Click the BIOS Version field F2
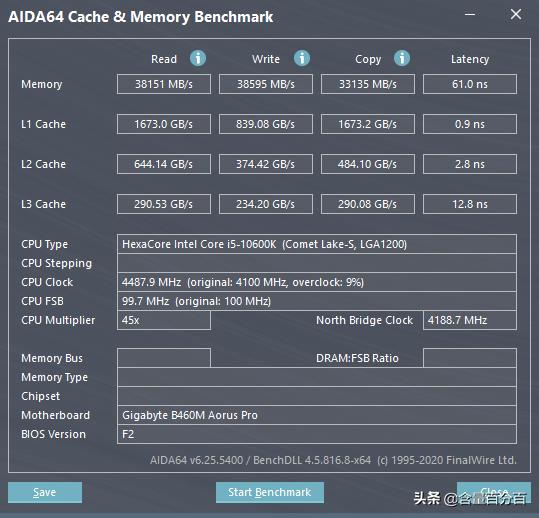Screen dimensions: 539x518 pos(317,434)
